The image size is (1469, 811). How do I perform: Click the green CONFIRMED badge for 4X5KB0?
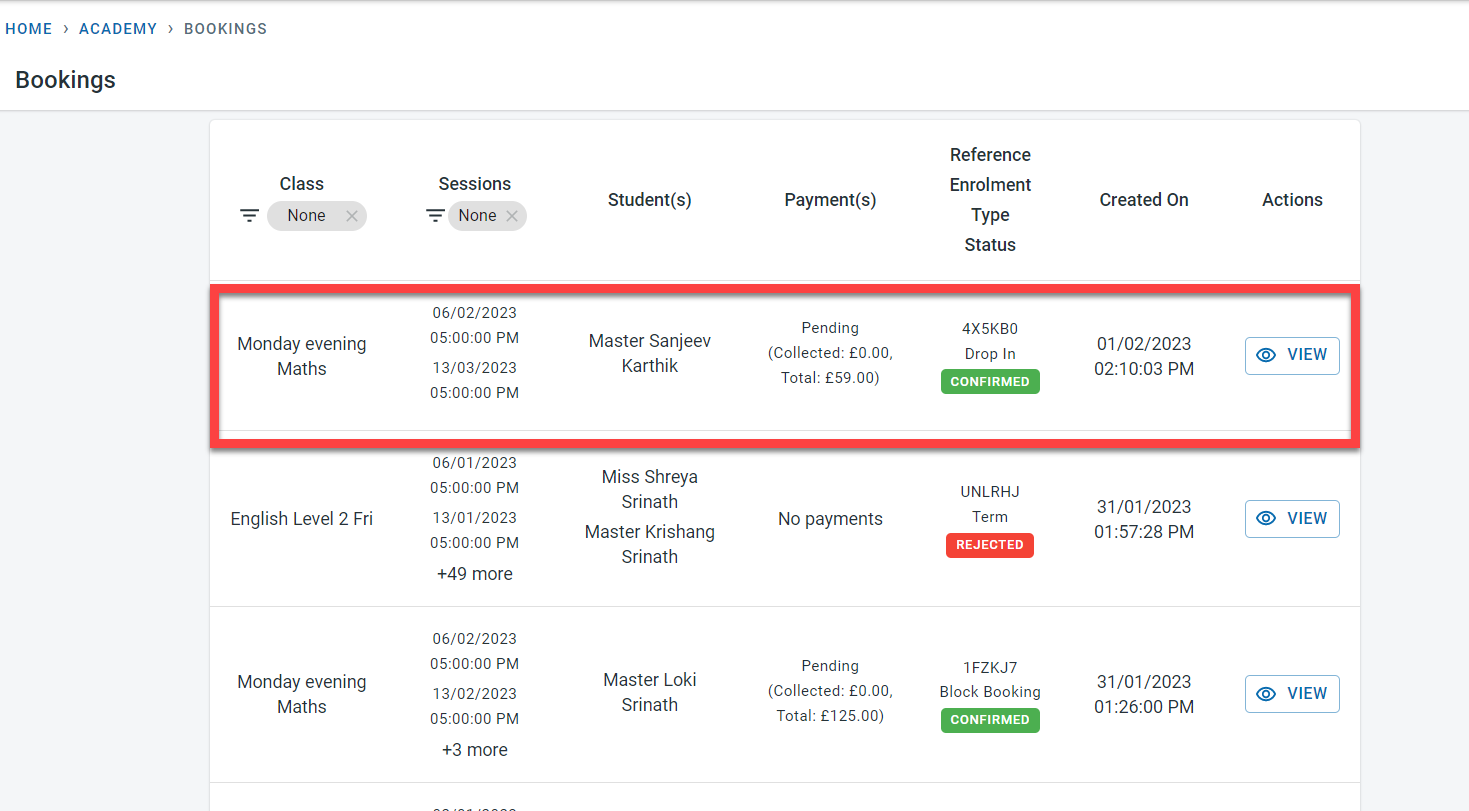tap(990, 382)
